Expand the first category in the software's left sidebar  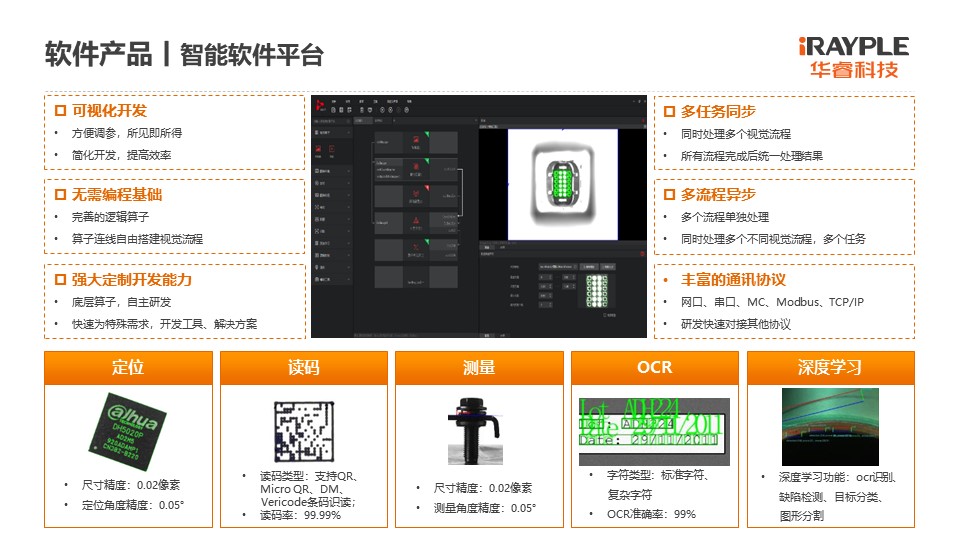(331, 131)
